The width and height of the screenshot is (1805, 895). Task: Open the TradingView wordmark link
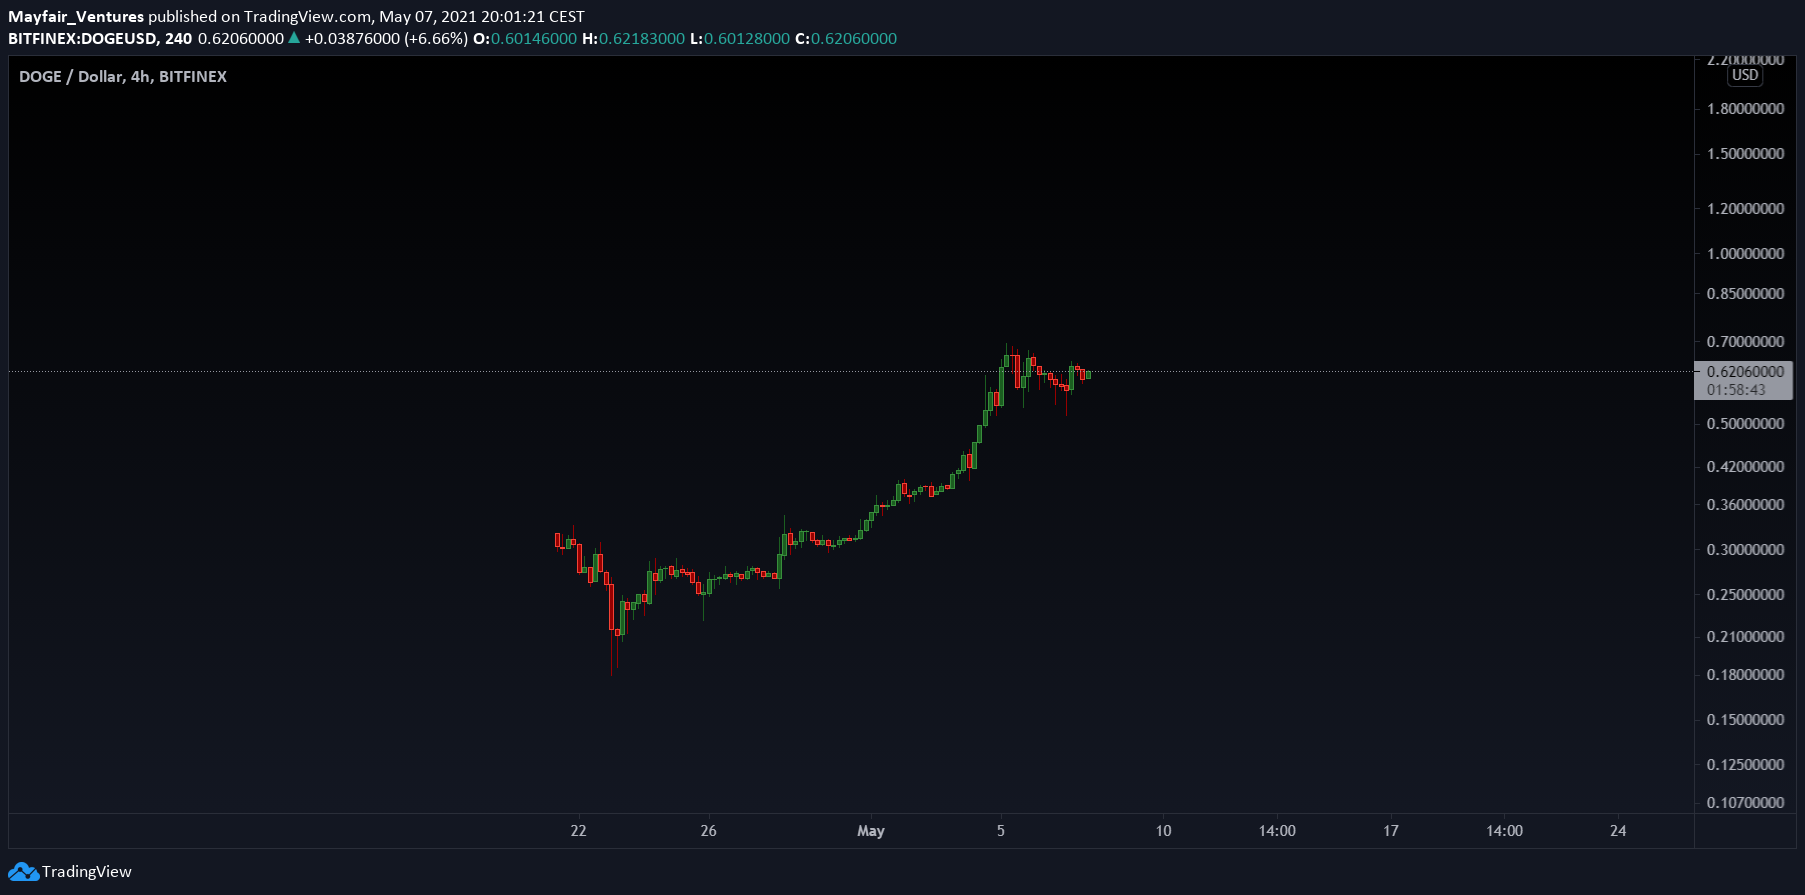pyautogui.click(x=87, y=872)
